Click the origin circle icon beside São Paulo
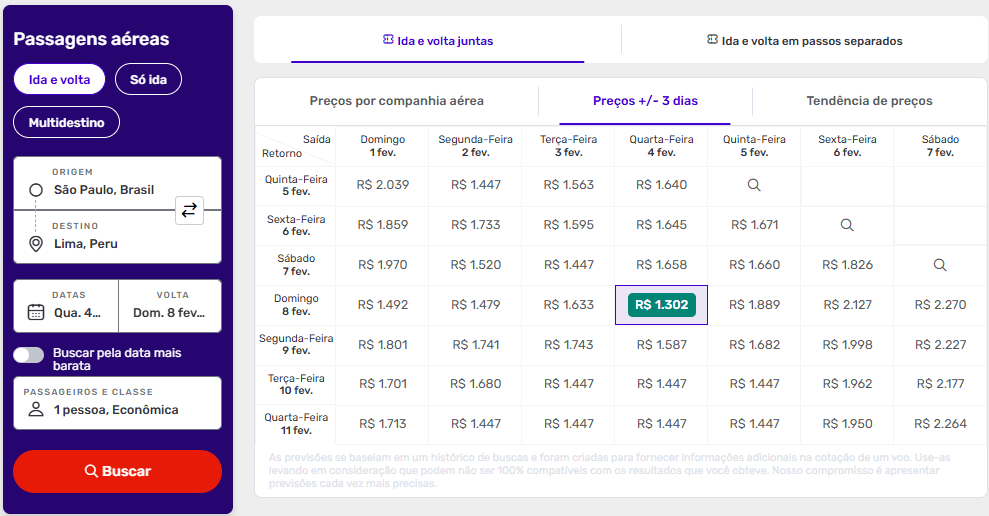The height and width of the screenshot is (516, 989). click(x=36, y=190)
